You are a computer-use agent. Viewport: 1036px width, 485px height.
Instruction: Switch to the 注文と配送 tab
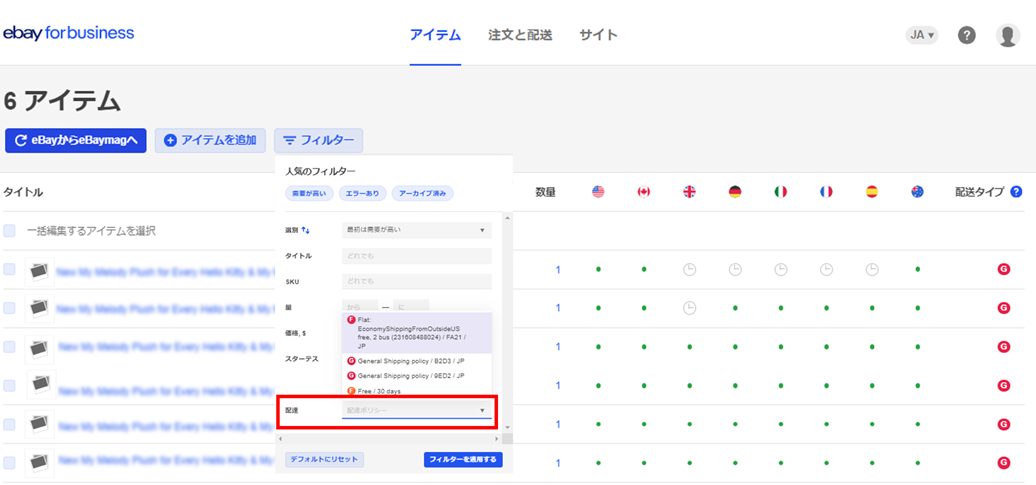[x=520, y=35]
